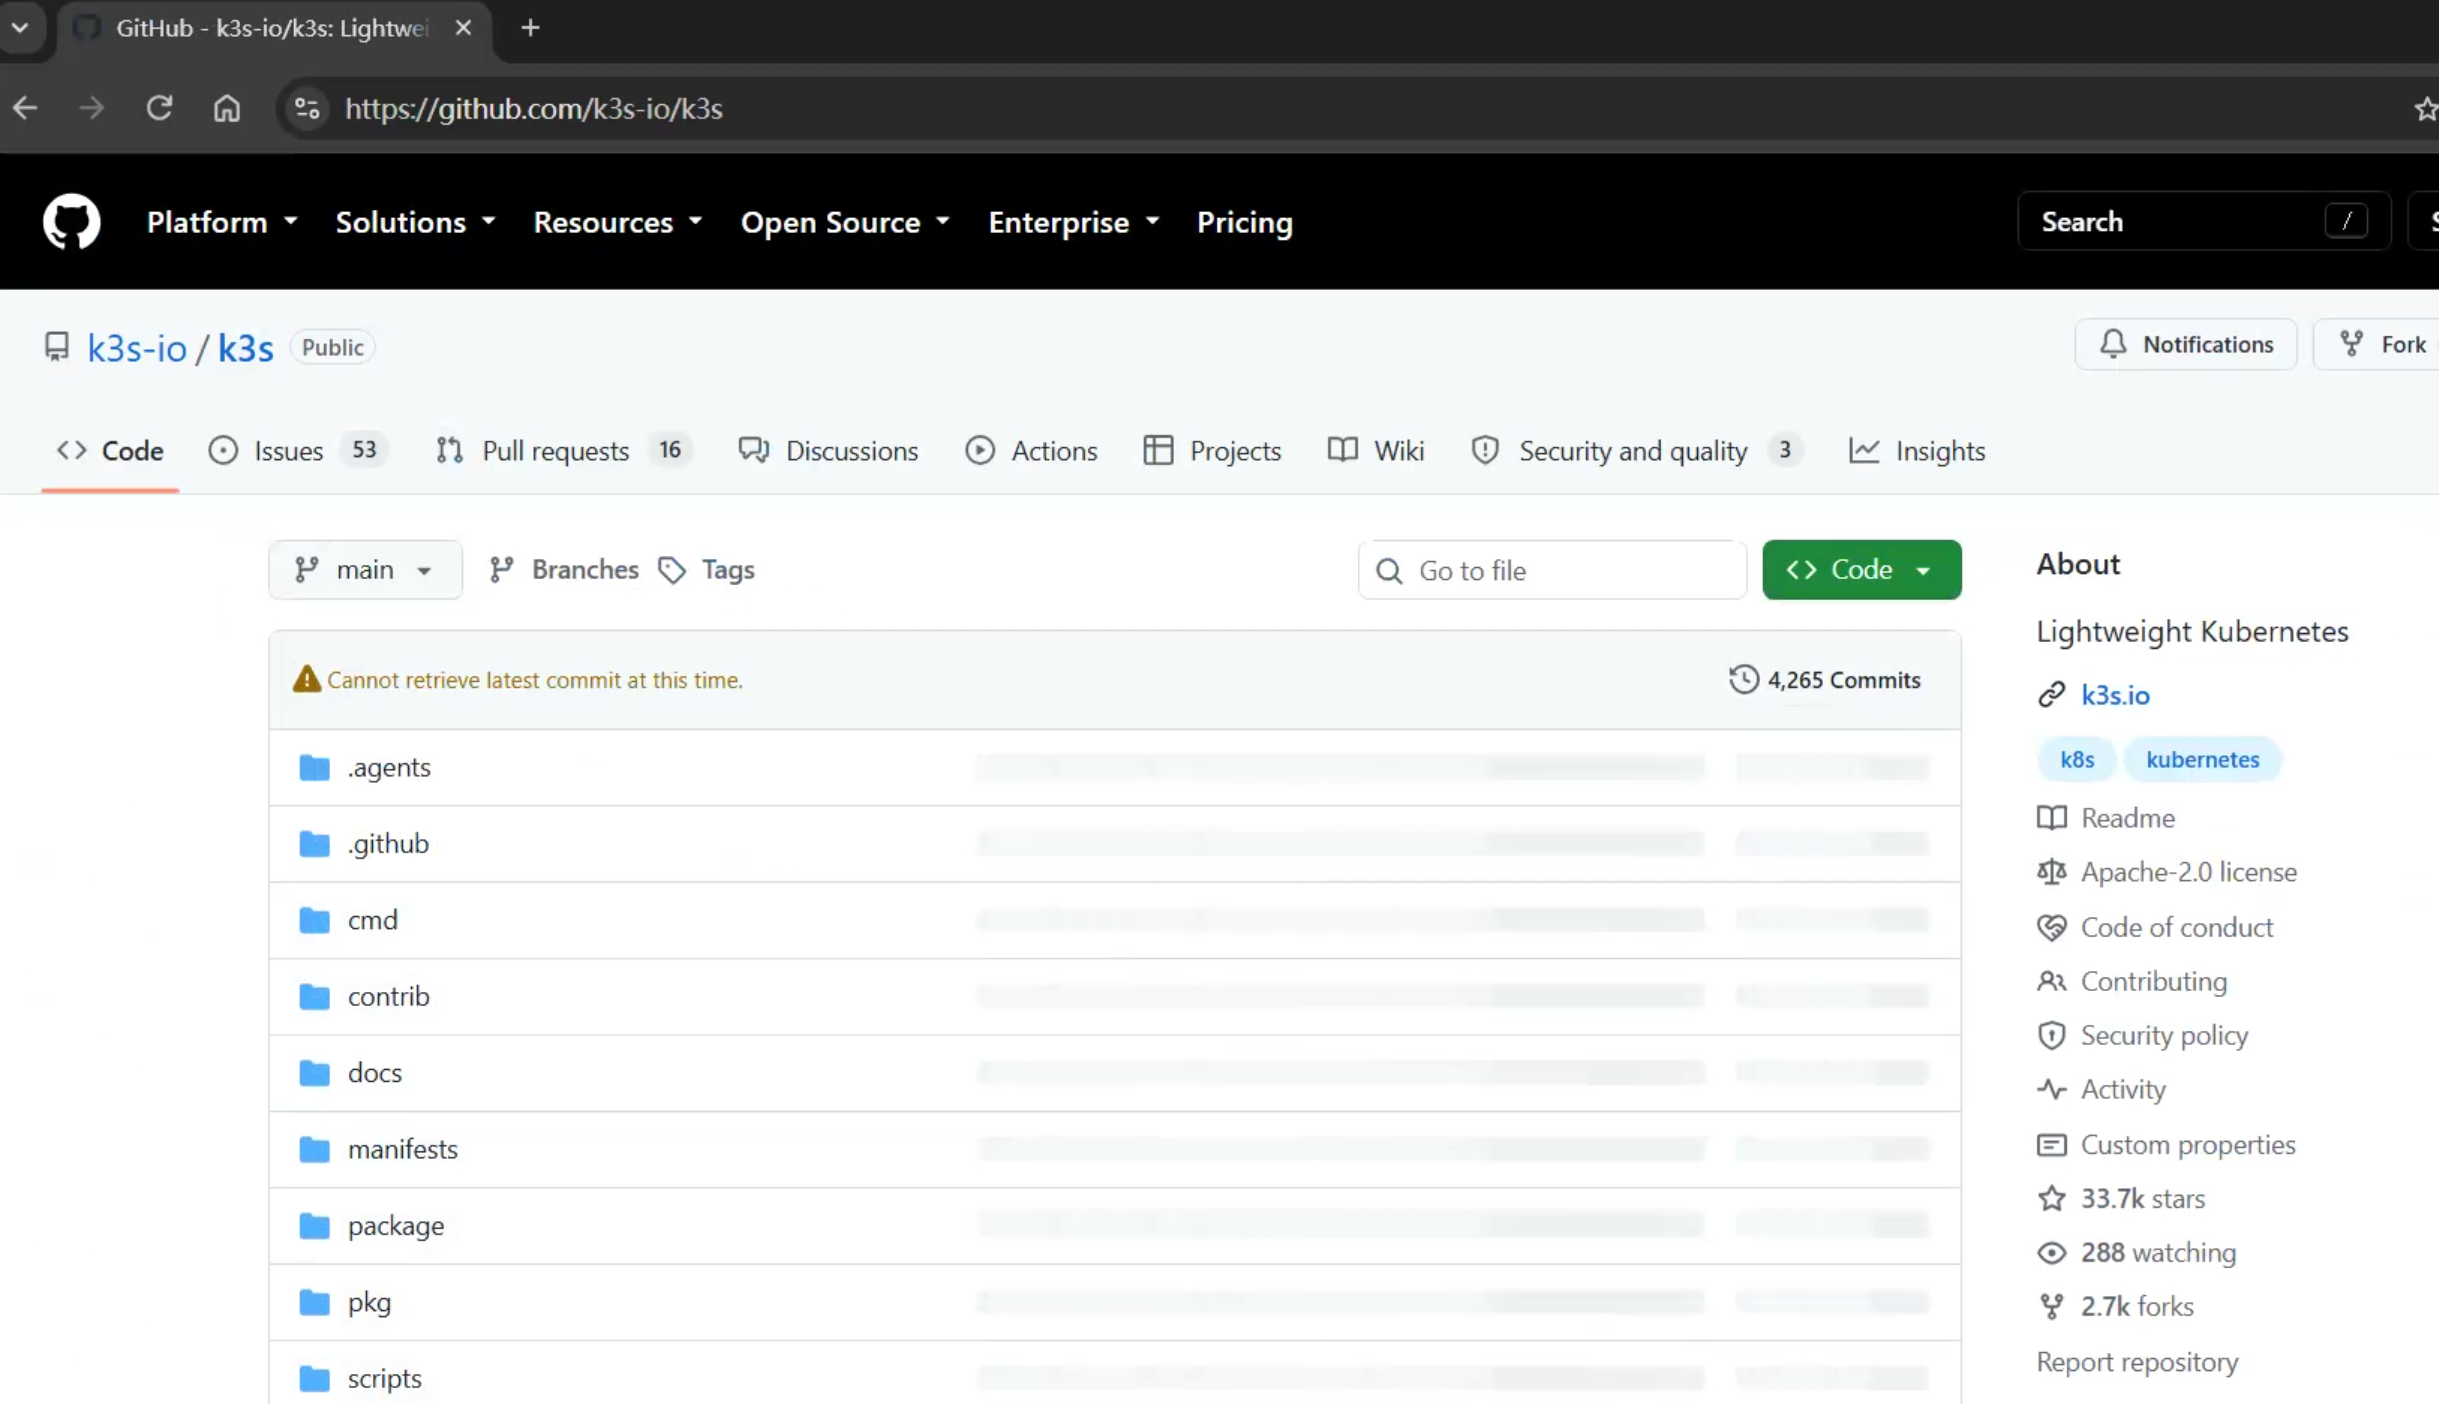Click the warning triangle icon on commit bar

coord(306,680)
